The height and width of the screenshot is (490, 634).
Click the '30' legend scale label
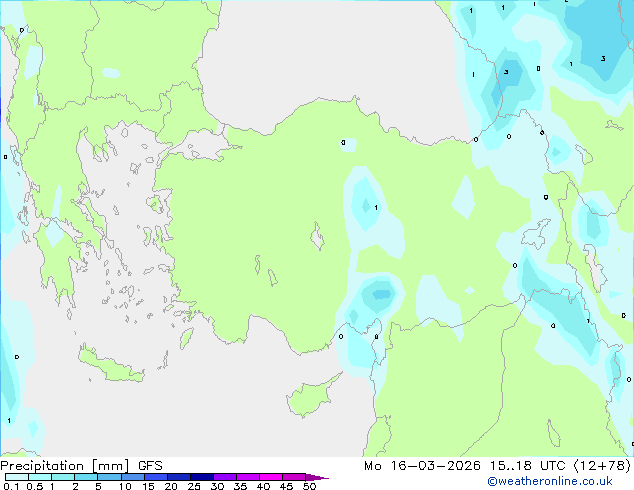pyautogui.click(x=217, y=486)
